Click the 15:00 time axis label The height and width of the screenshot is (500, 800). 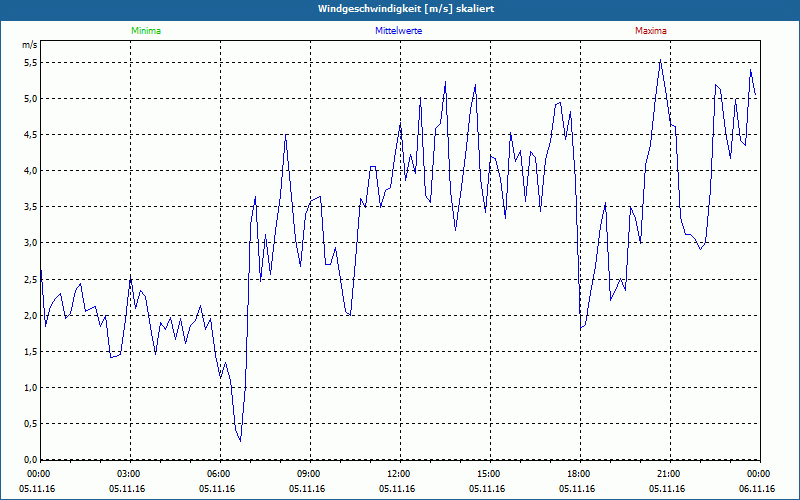coord(490,474)
